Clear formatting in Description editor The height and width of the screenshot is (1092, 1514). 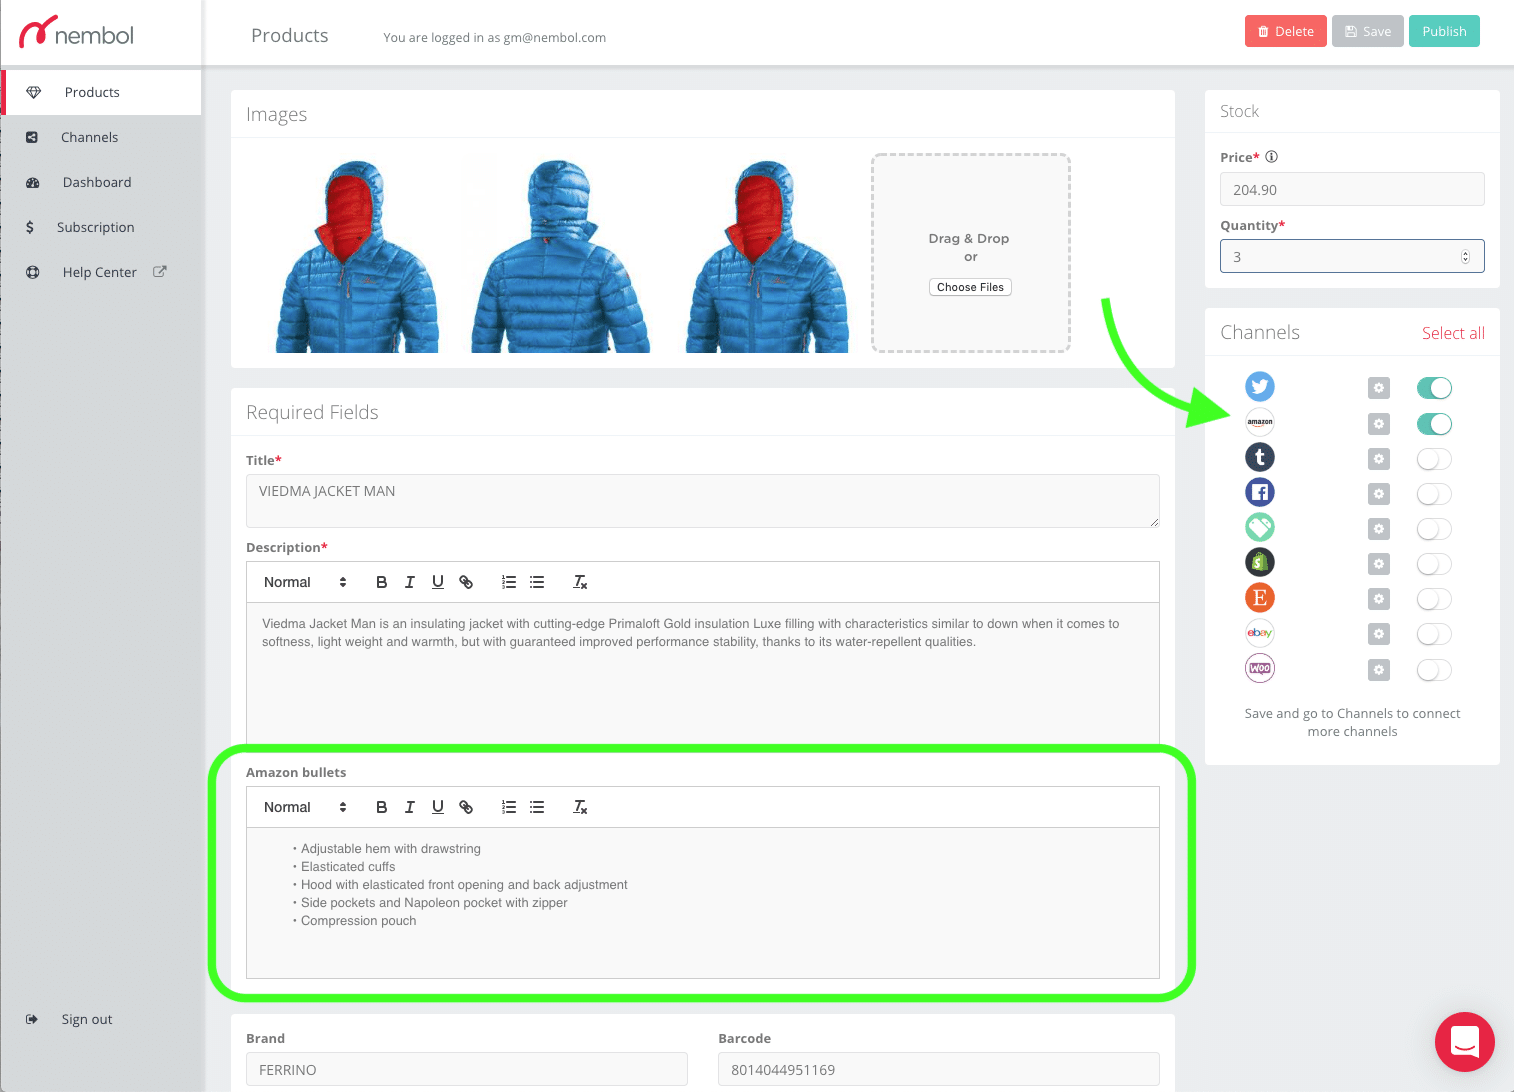tap(580, 582)
